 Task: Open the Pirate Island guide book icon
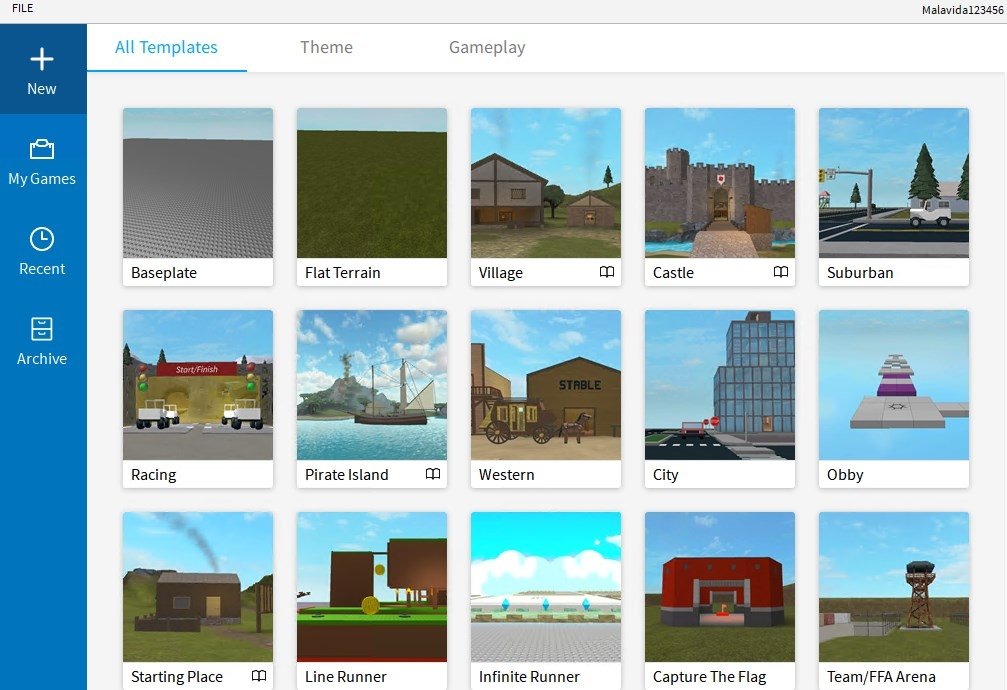pyautogui.click(x=434, y=474)
